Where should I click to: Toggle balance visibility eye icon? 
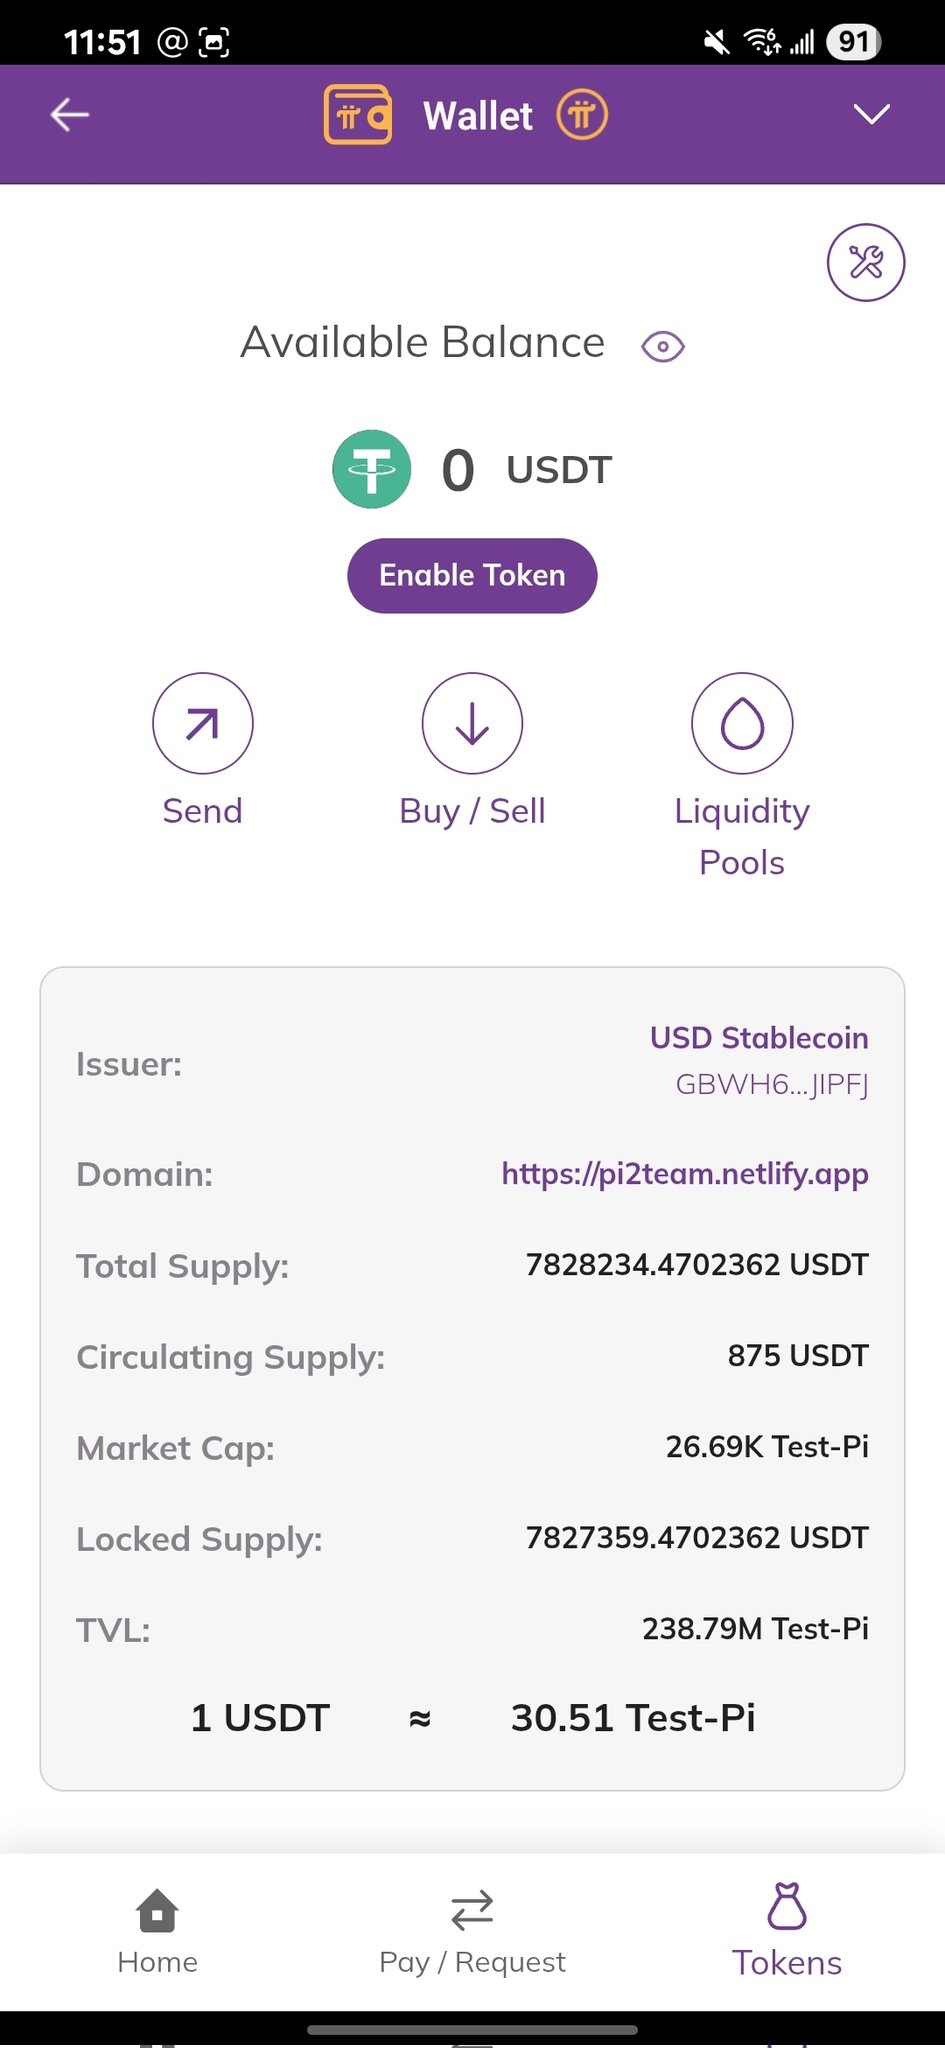[x=663, y=347]
